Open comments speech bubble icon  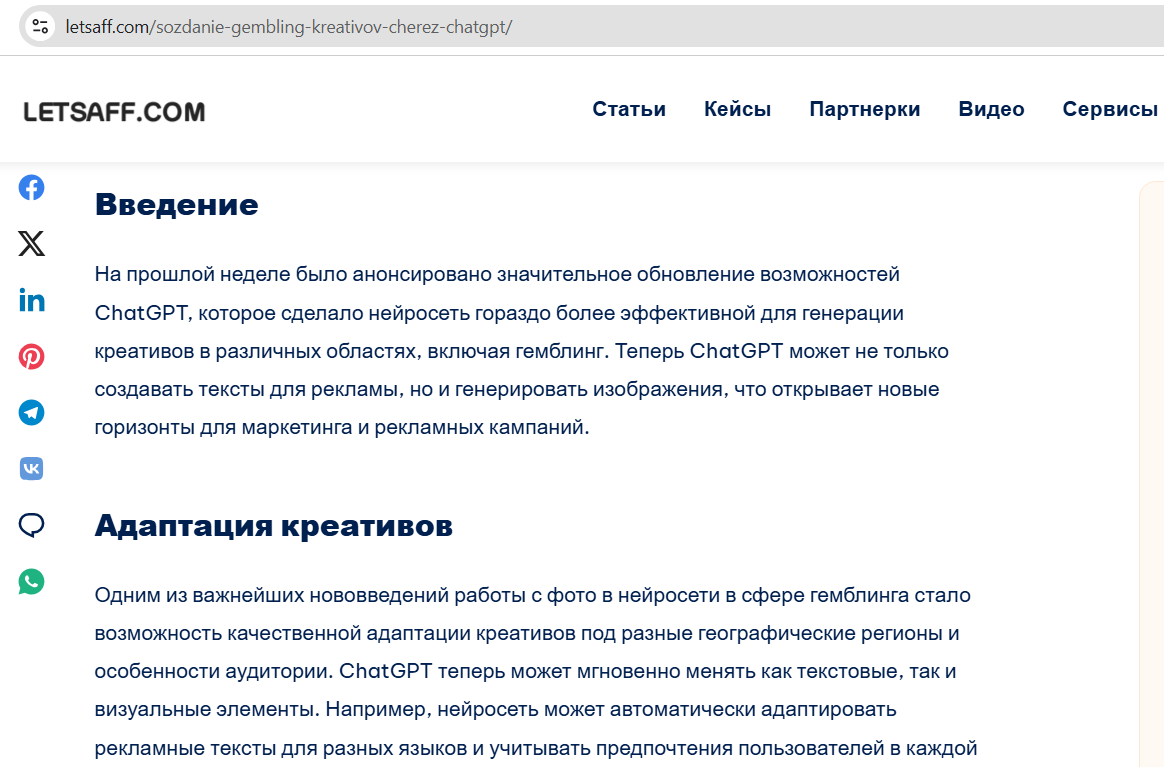[31, 525]
